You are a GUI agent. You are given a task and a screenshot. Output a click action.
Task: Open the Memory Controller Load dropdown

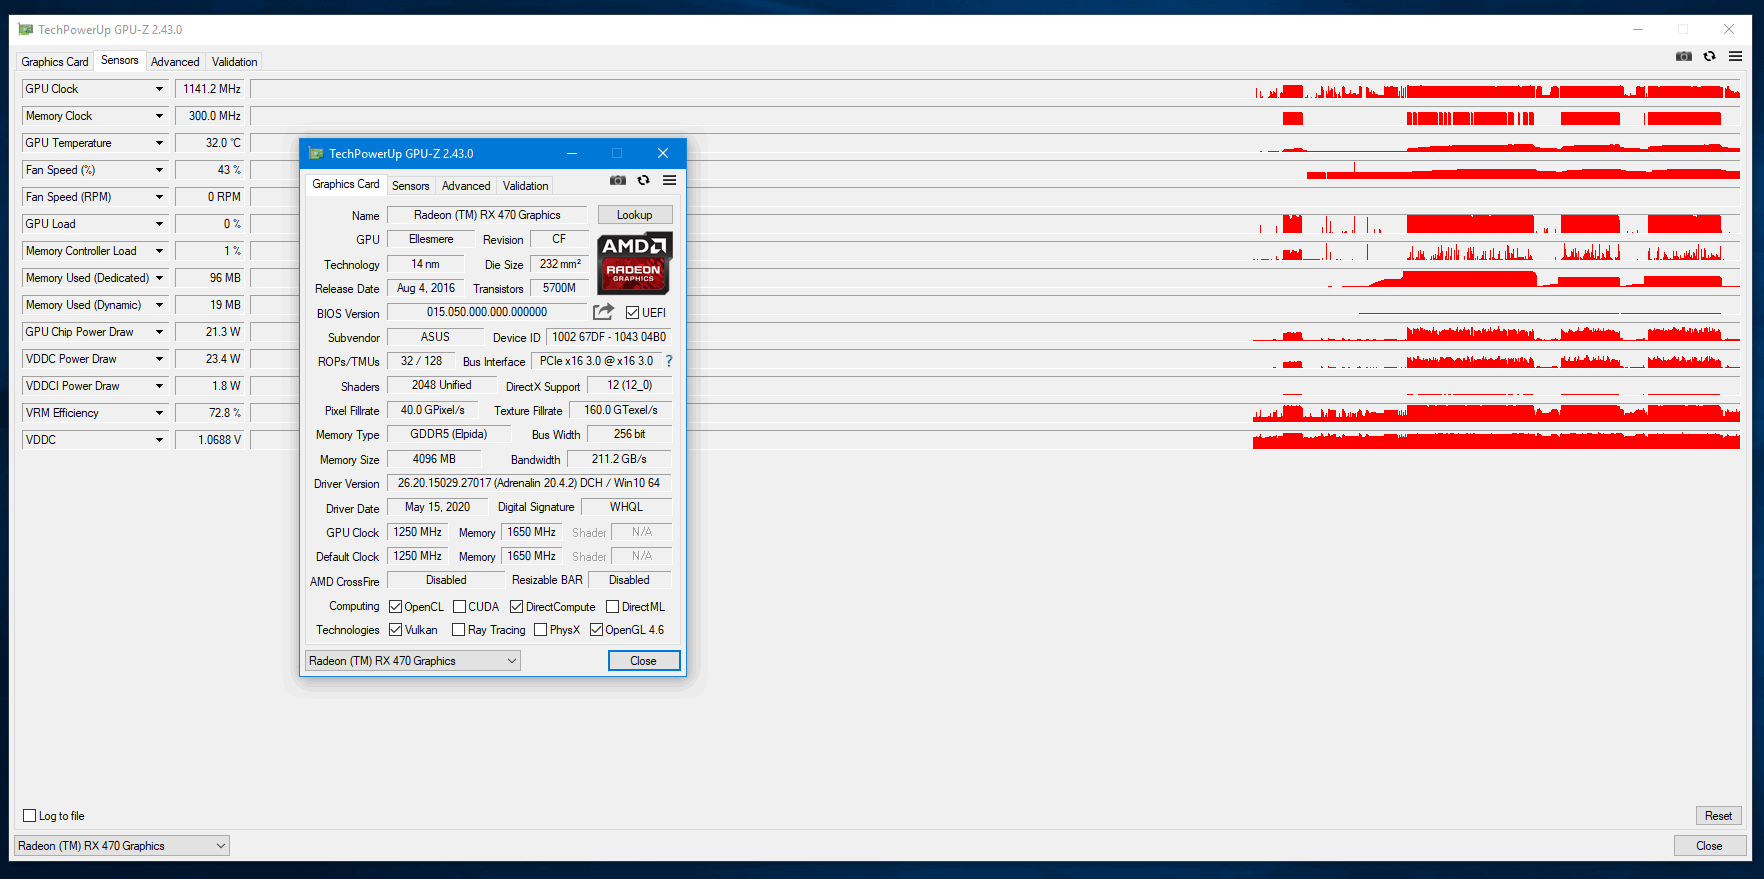coord(159,251)
